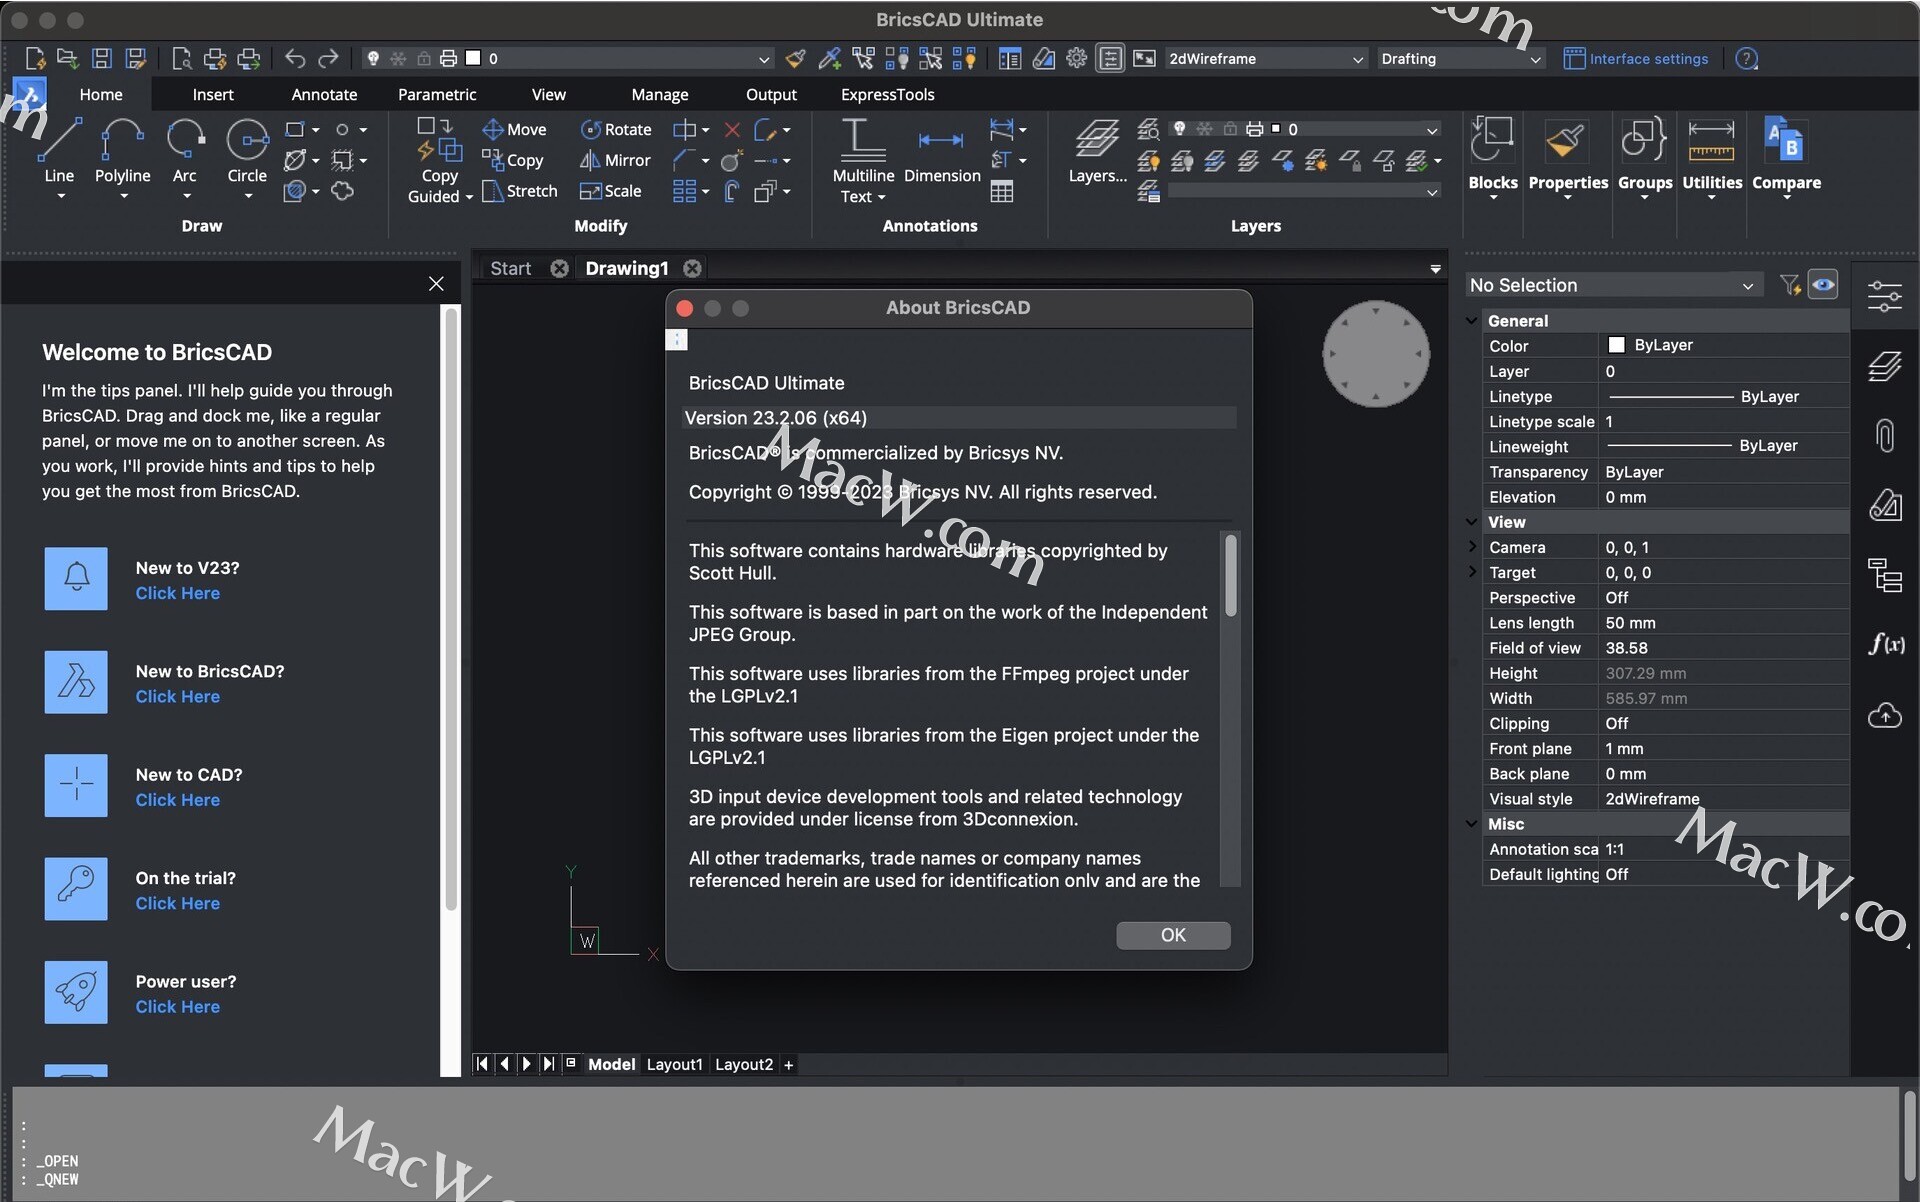Open the Copy Guided tool
1920x1202 pixels.
click(439, 160)
